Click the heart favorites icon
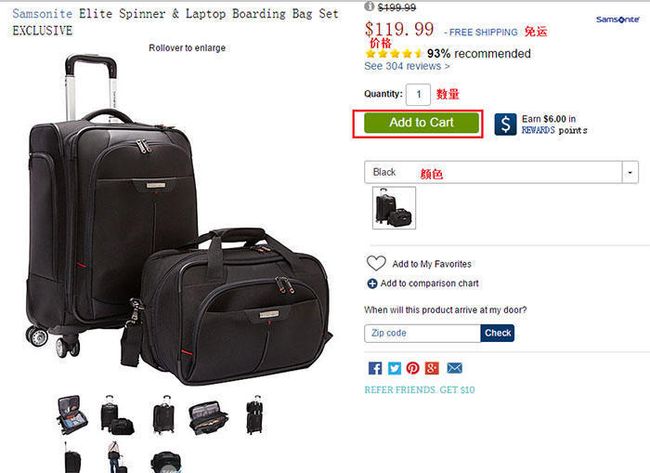This screenshot has height=473, width=650. [x=376, y=263]
